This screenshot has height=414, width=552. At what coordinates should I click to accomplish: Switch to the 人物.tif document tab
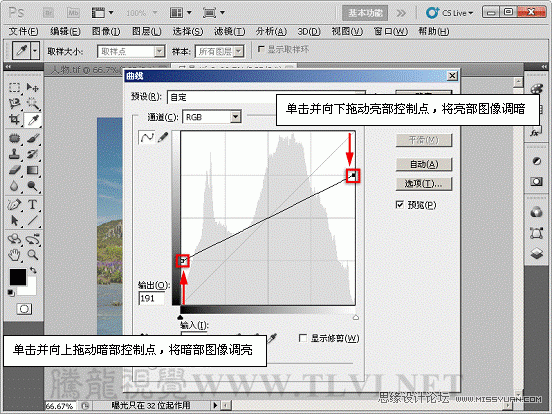84,70
